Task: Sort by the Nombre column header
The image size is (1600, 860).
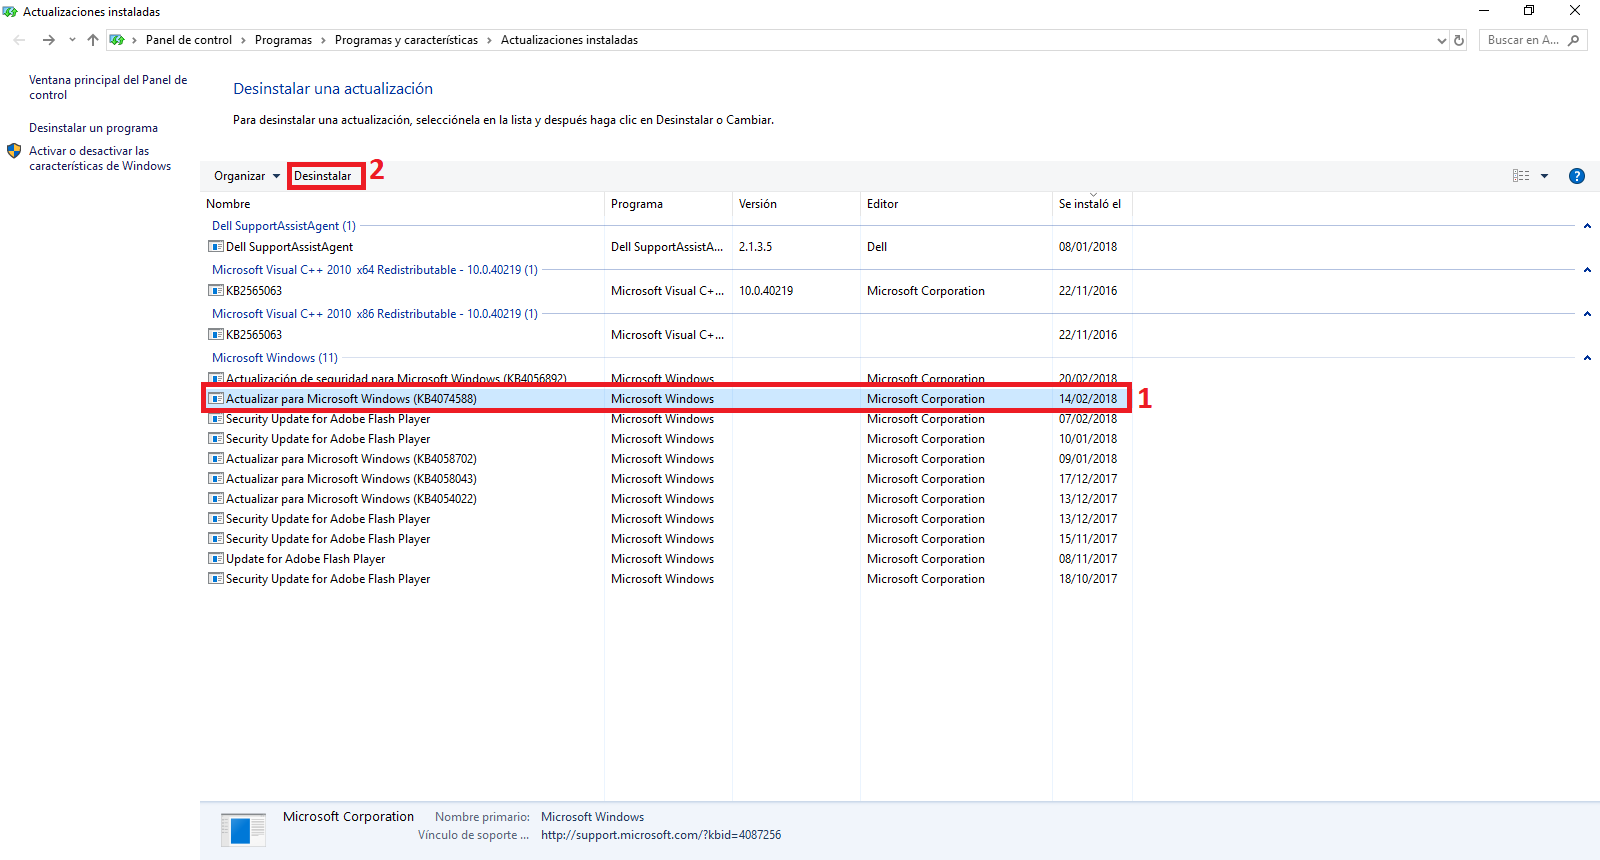Action: [x=402, y=204]
